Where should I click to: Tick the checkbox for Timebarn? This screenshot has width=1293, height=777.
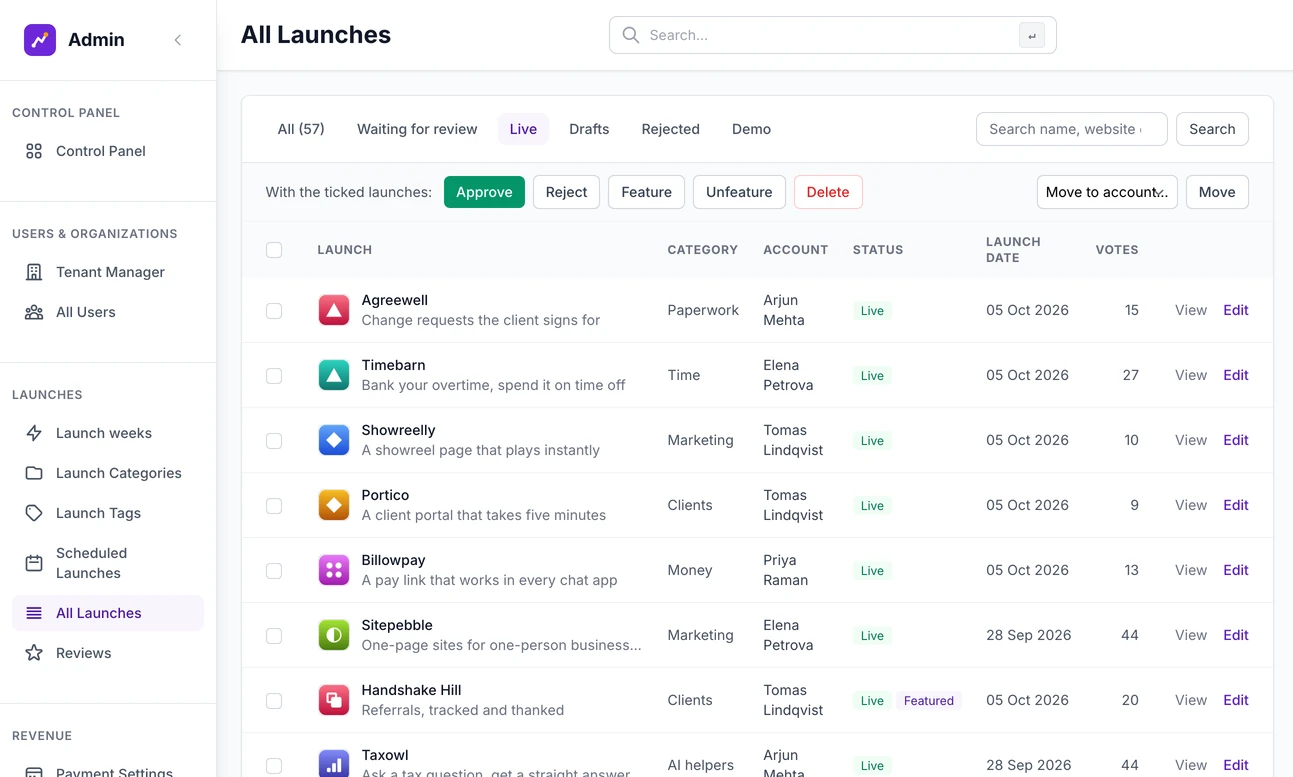click(x=274, y=376)
